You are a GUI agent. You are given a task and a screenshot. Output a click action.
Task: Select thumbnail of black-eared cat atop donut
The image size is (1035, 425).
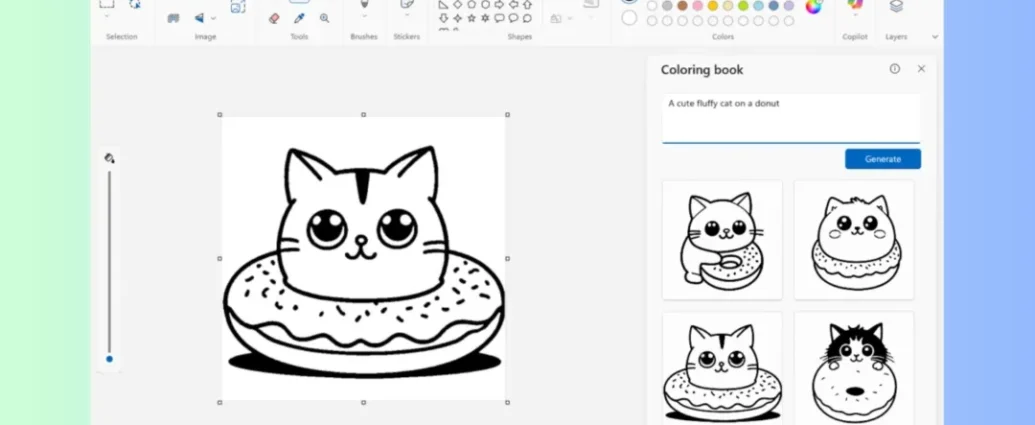point(854,368)
